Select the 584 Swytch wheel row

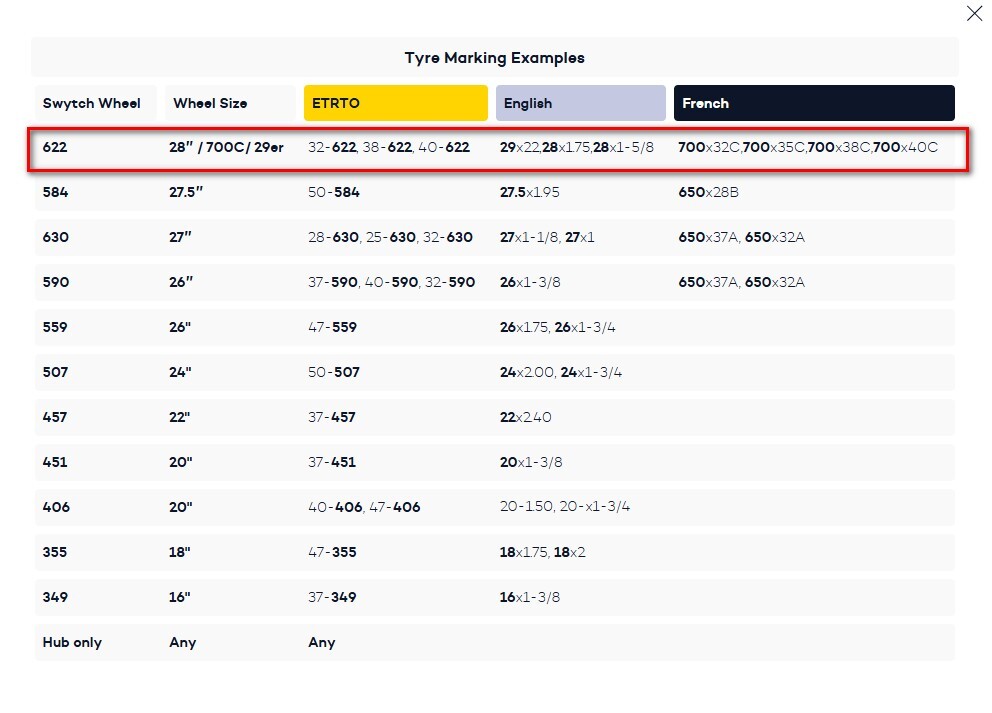click(56, 192)
